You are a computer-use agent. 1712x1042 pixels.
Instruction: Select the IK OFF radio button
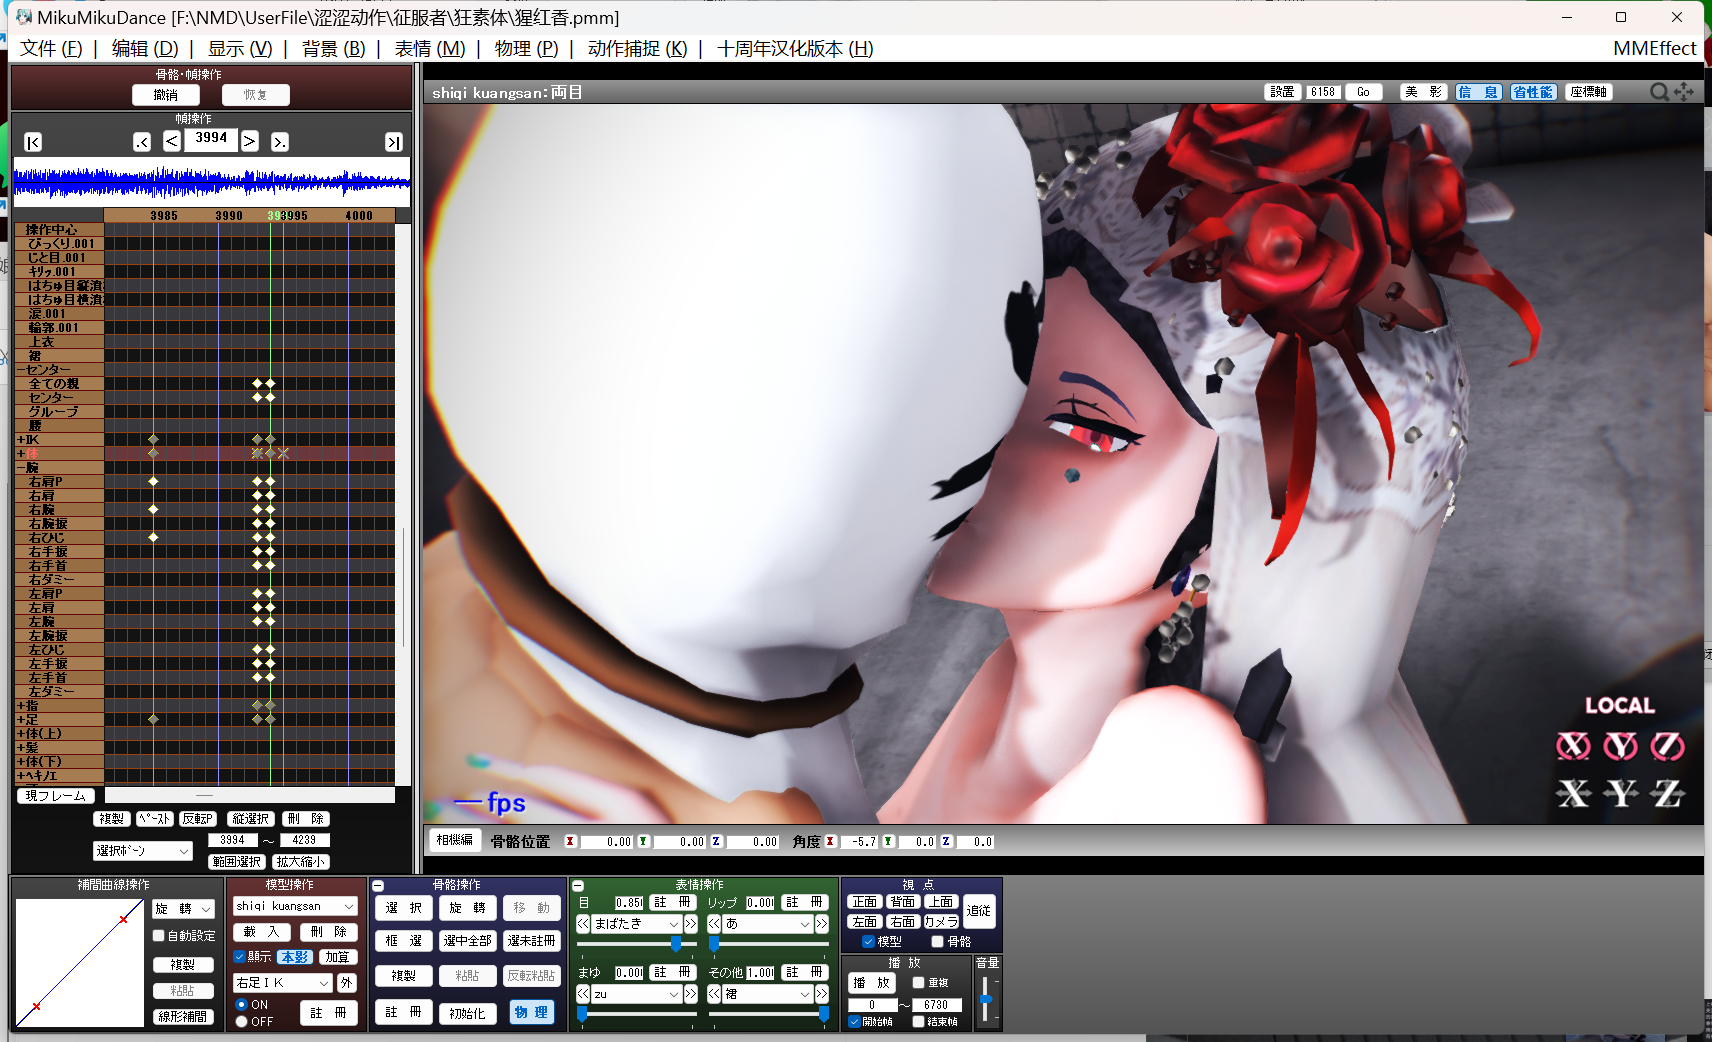pos(241,1022)
